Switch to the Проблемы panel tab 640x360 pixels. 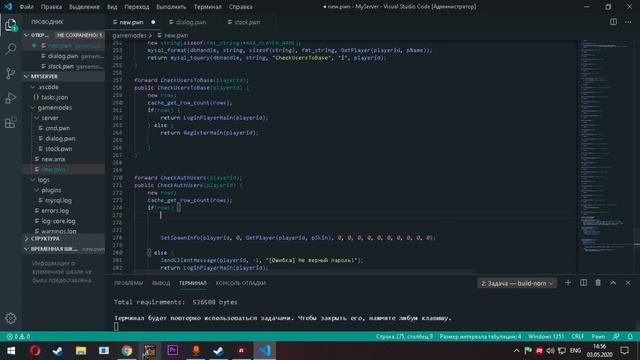pyautogui.click(x=129, y=283)
